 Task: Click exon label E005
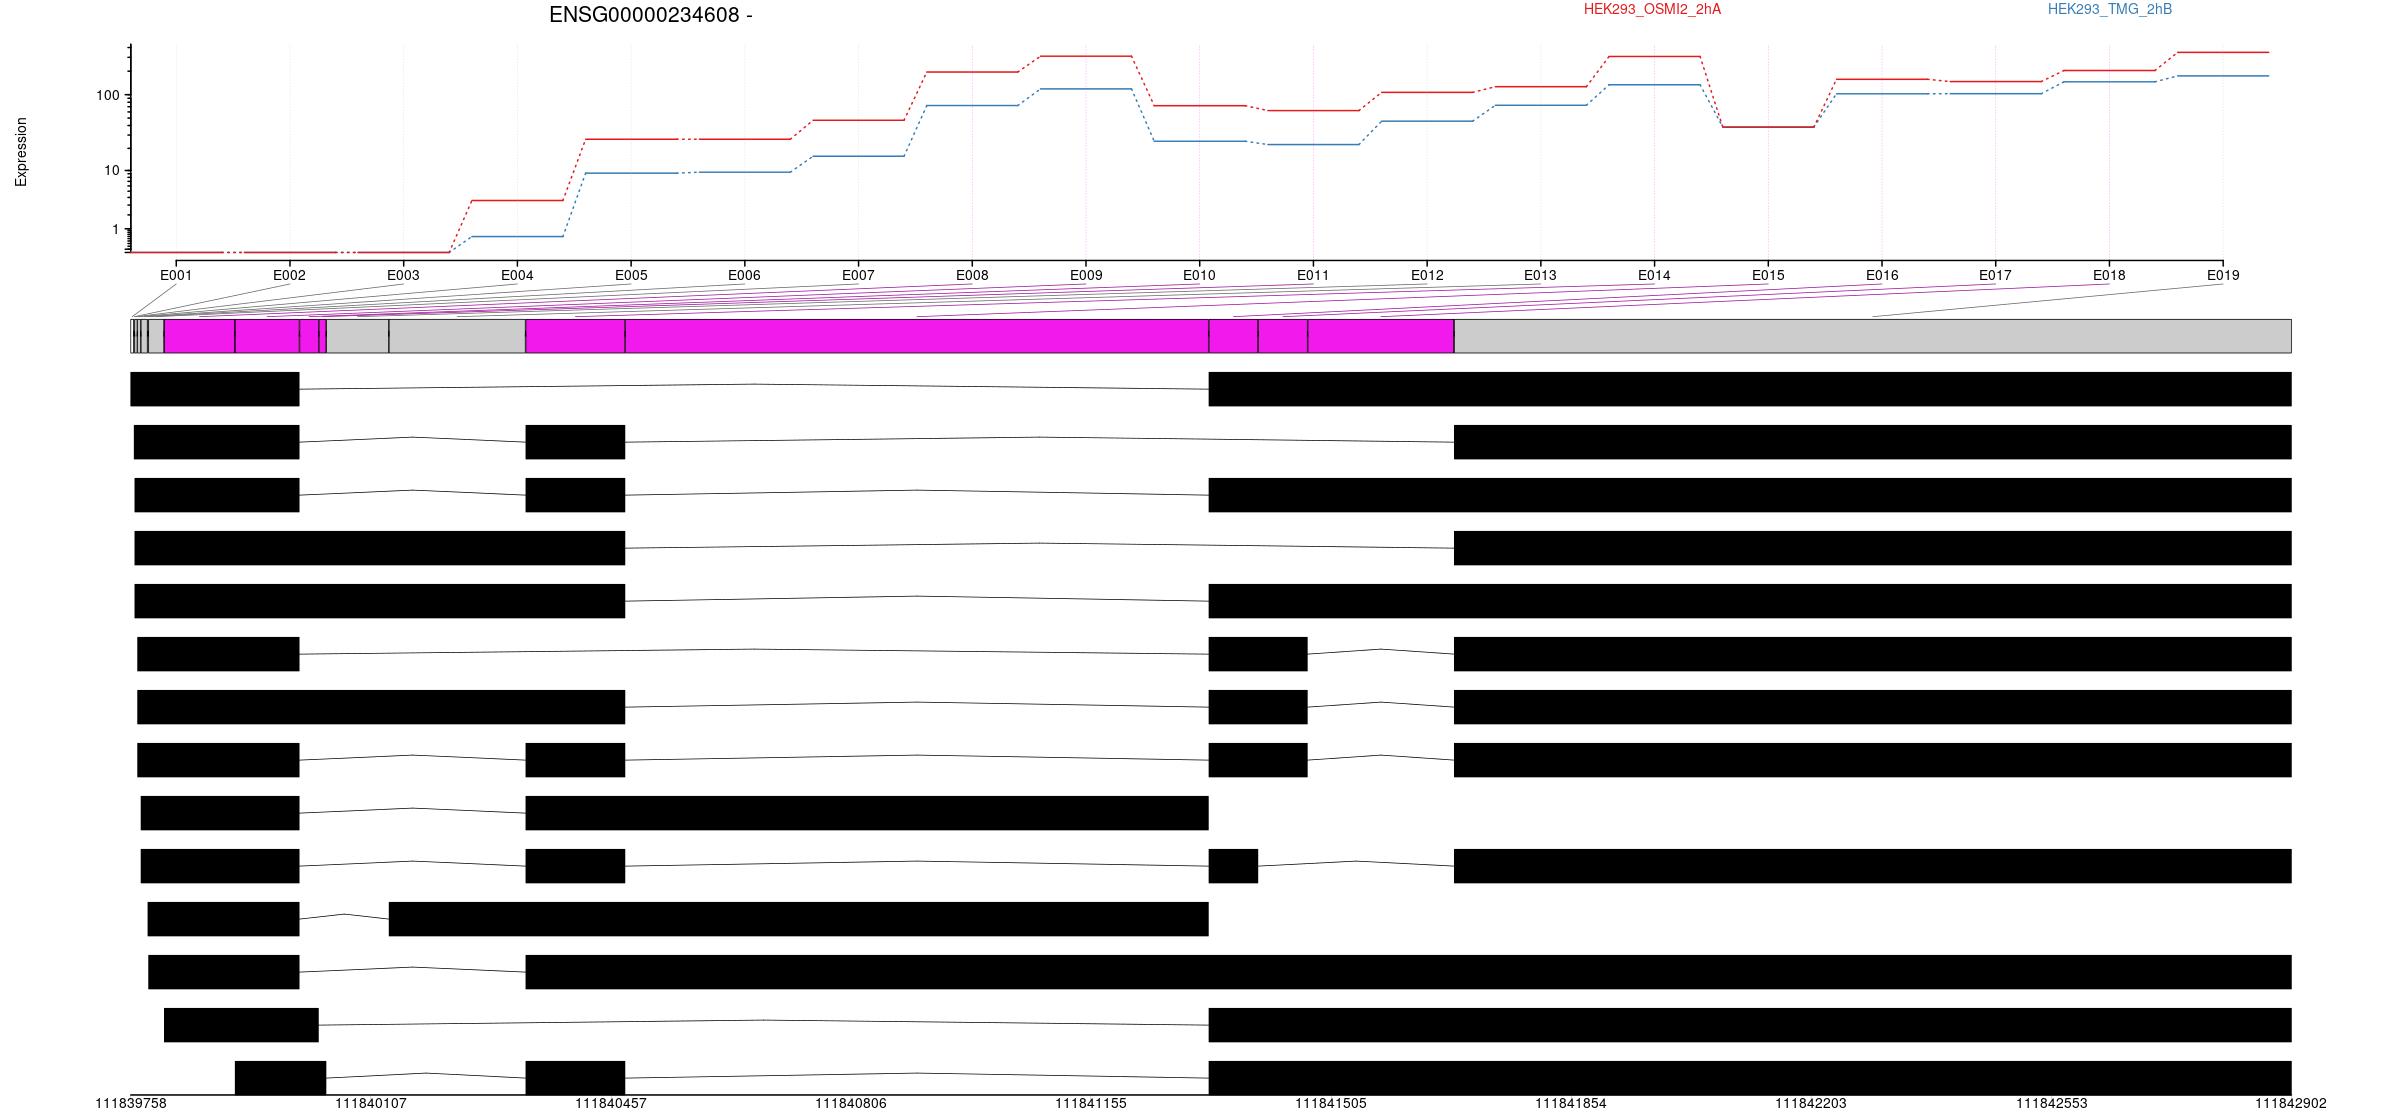tap(631, 275)
